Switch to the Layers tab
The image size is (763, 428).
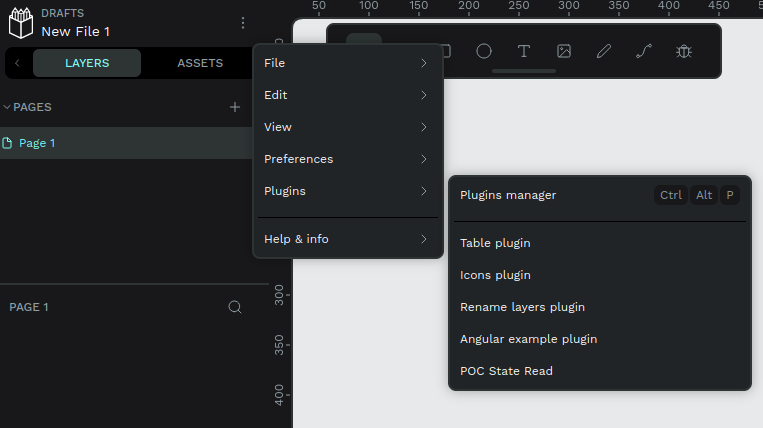click(x=87, y=63)
